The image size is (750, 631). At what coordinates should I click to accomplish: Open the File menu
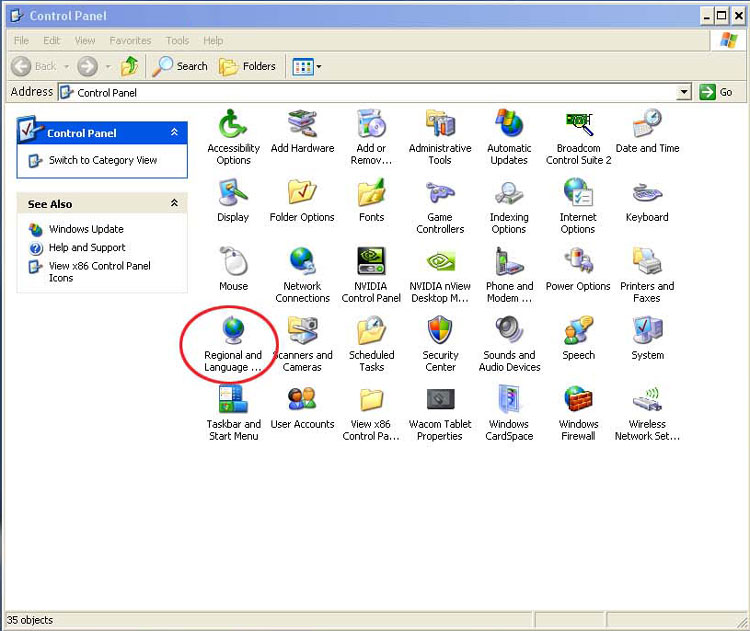point(21,41)
